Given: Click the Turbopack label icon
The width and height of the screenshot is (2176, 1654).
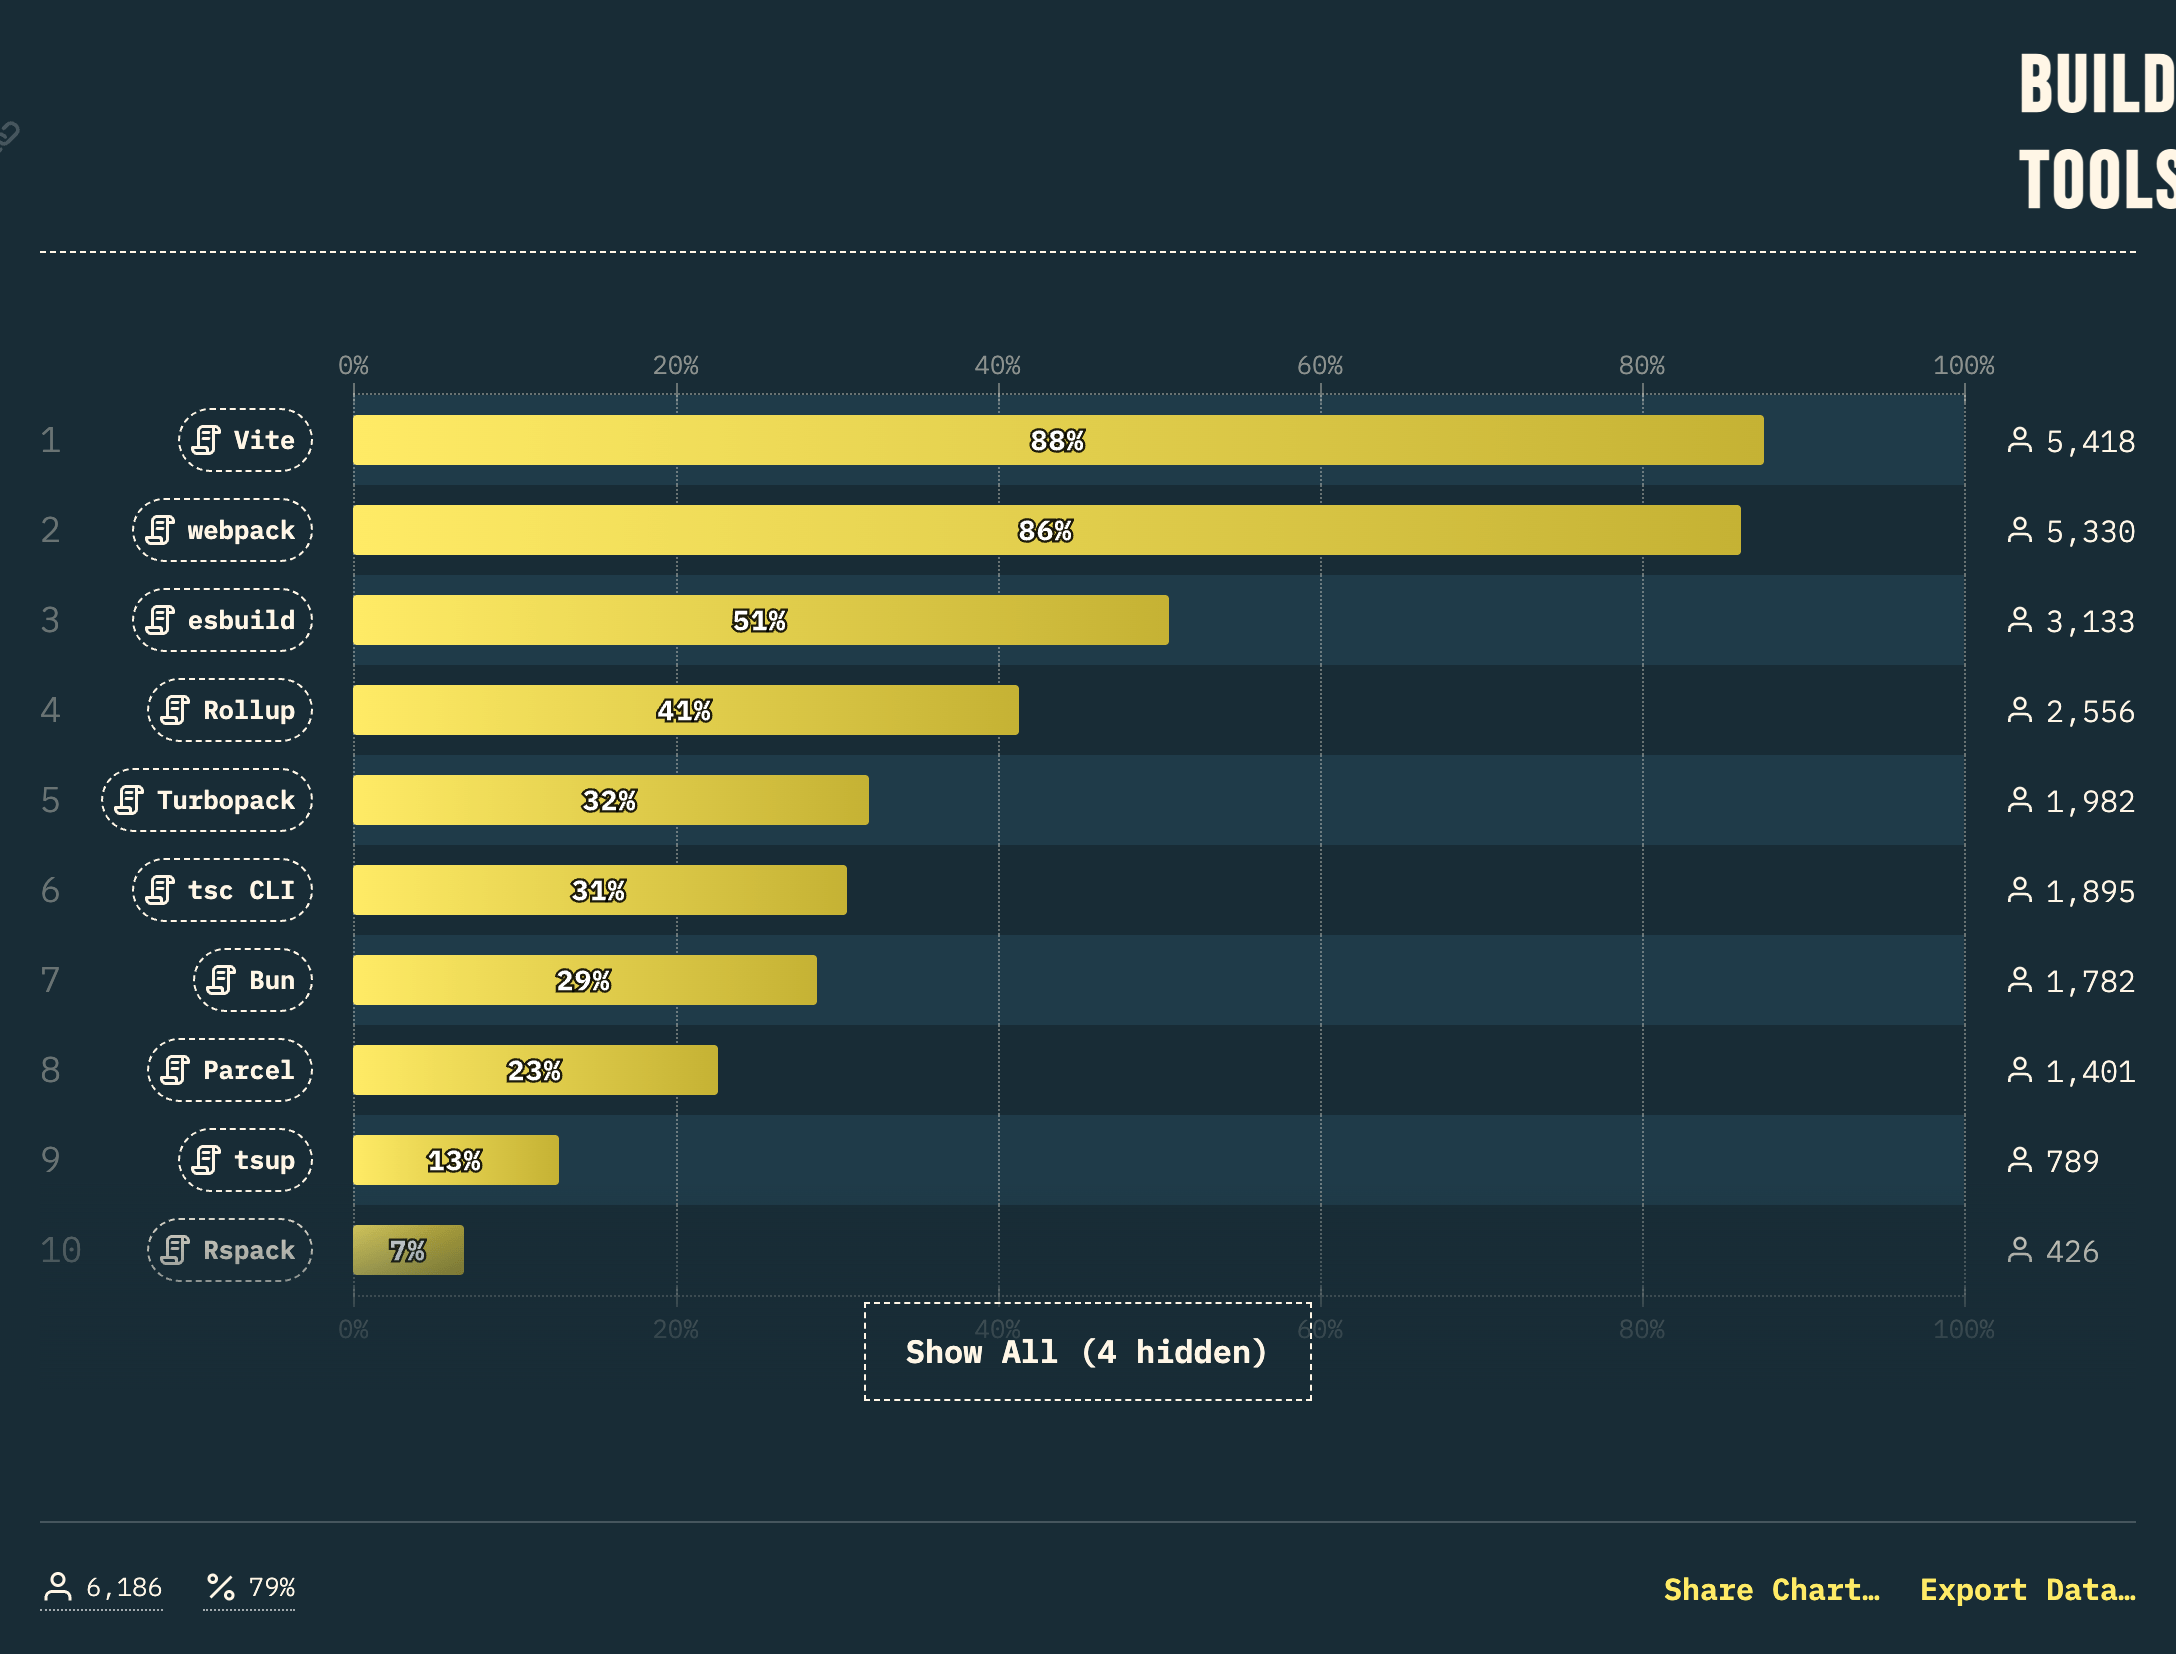Looking at the screenshot, I should pos(129,800).
